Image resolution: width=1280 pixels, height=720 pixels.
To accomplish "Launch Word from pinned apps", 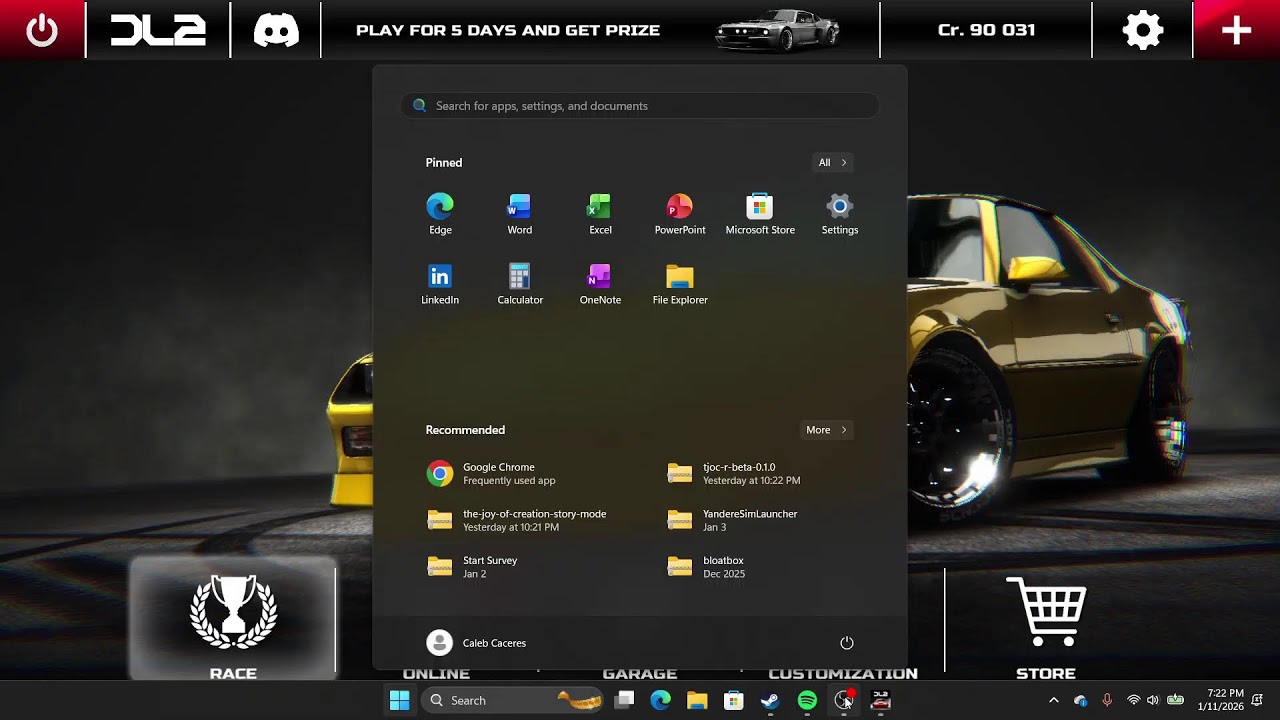I will pos(520,215).
